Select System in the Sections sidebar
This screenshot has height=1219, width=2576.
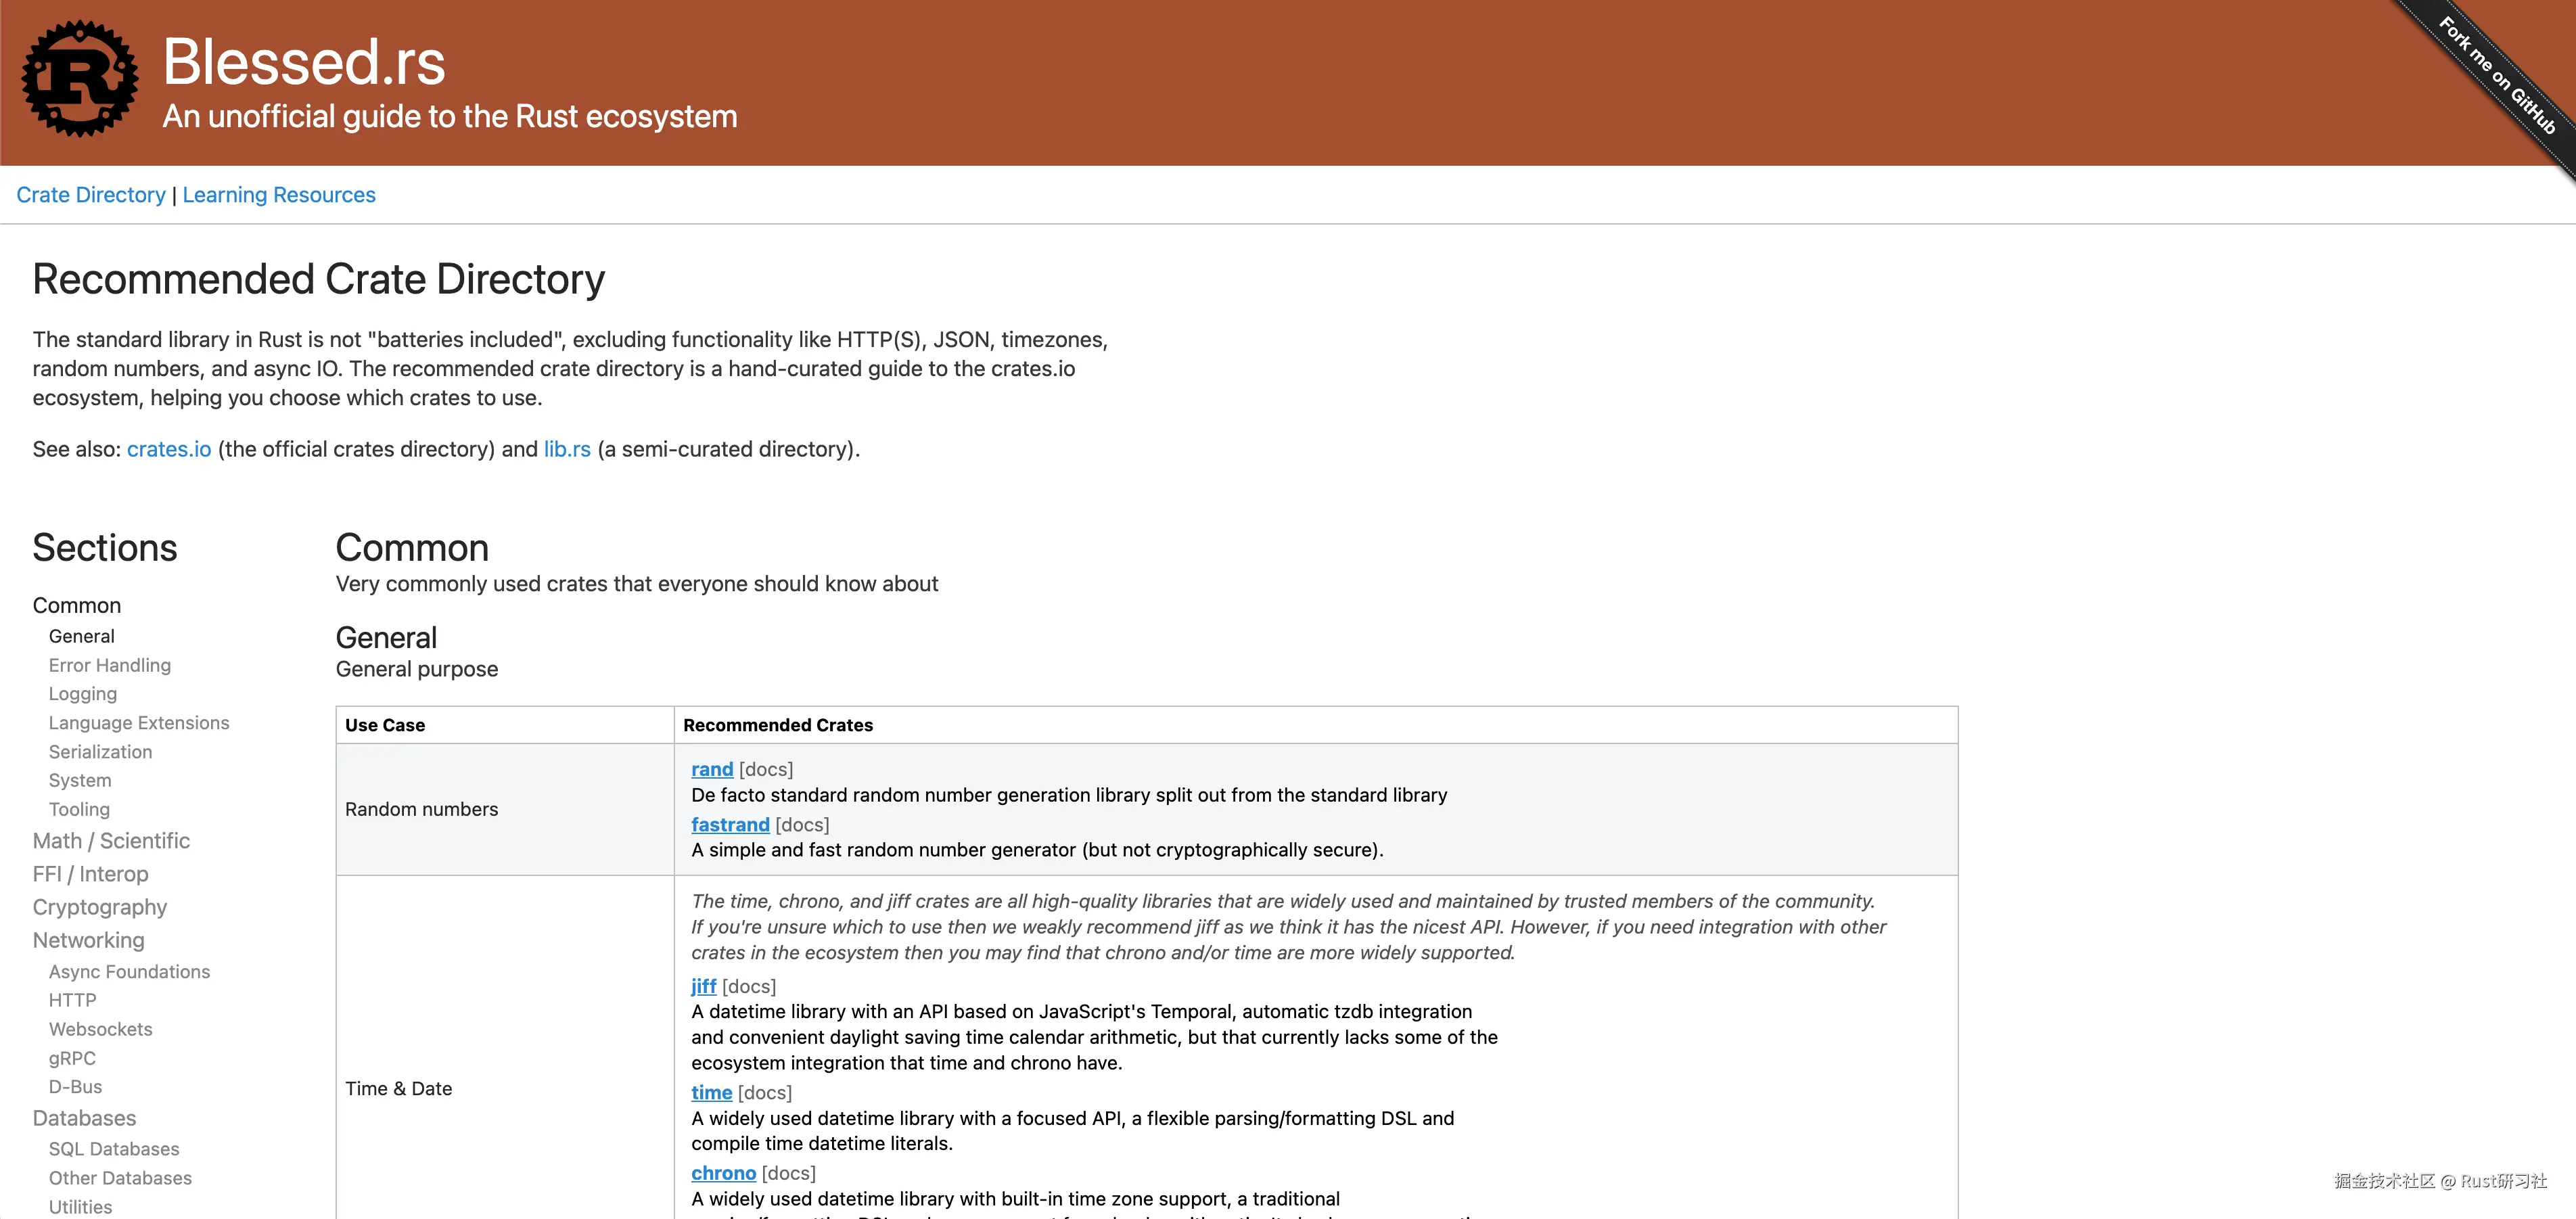click(x=80, y=781)
